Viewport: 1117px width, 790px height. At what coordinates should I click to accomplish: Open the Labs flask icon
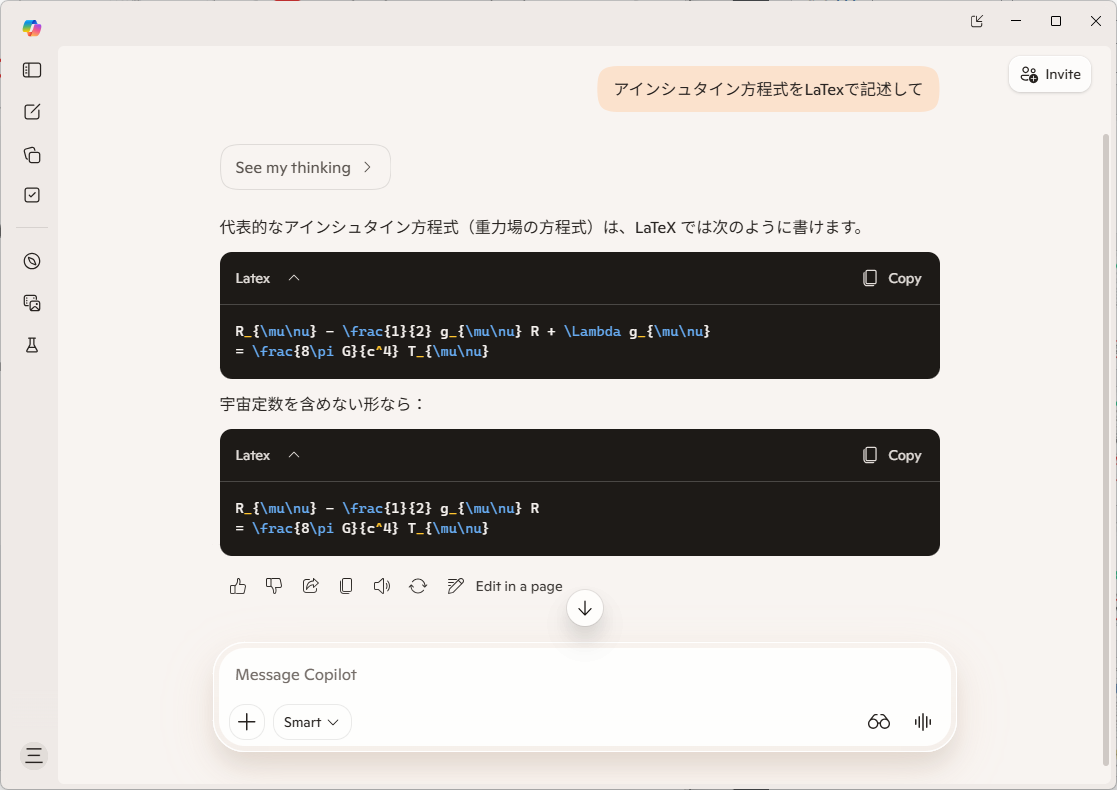point(32,345)
